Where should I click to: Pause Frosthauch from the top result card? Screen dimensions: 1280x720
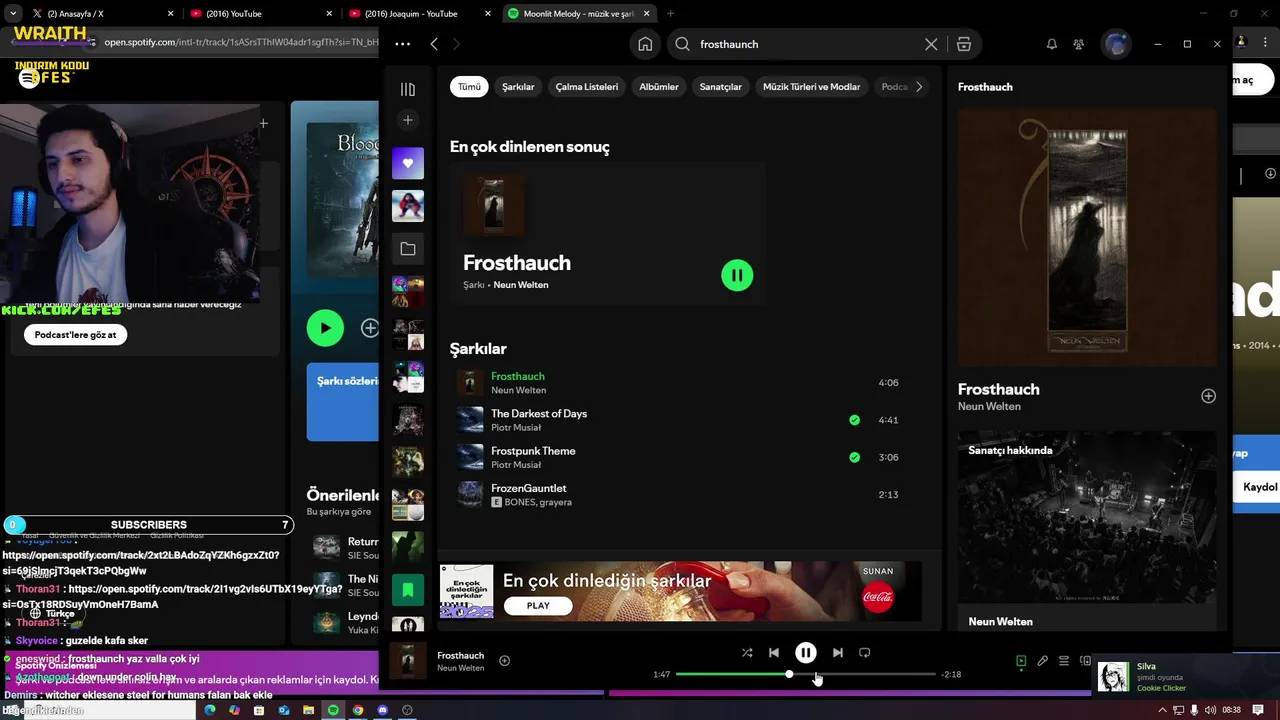point(737,275)
